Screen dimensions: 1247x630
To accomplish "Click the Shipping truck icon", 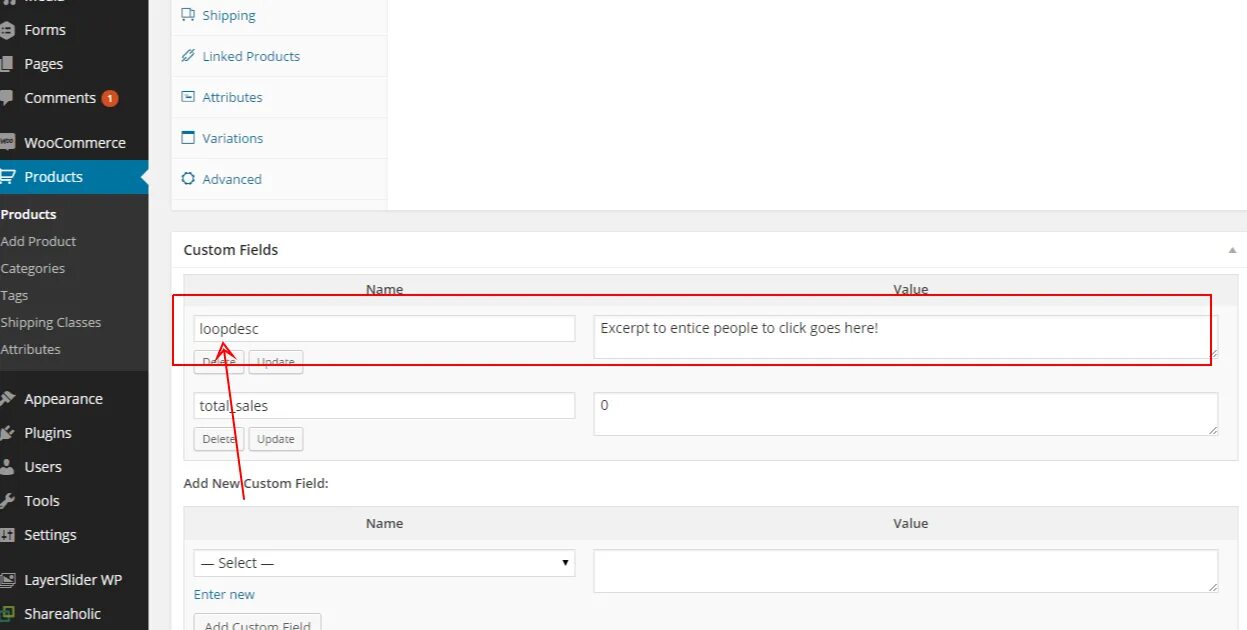I will pos(188,15).
